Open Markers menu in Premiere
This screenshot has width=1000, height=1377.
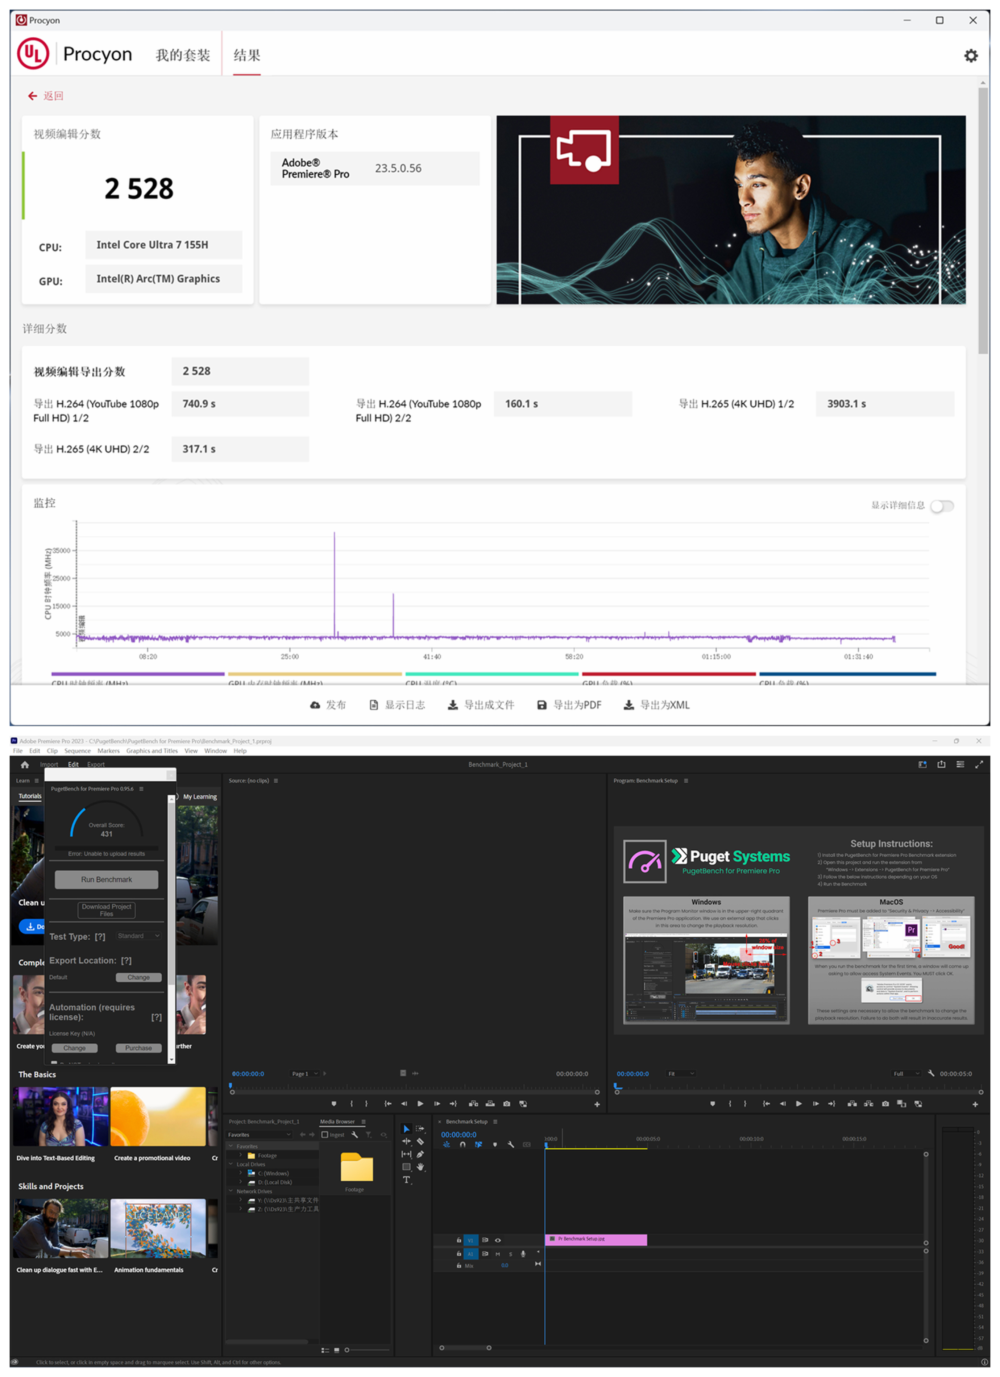click(108, 750)
